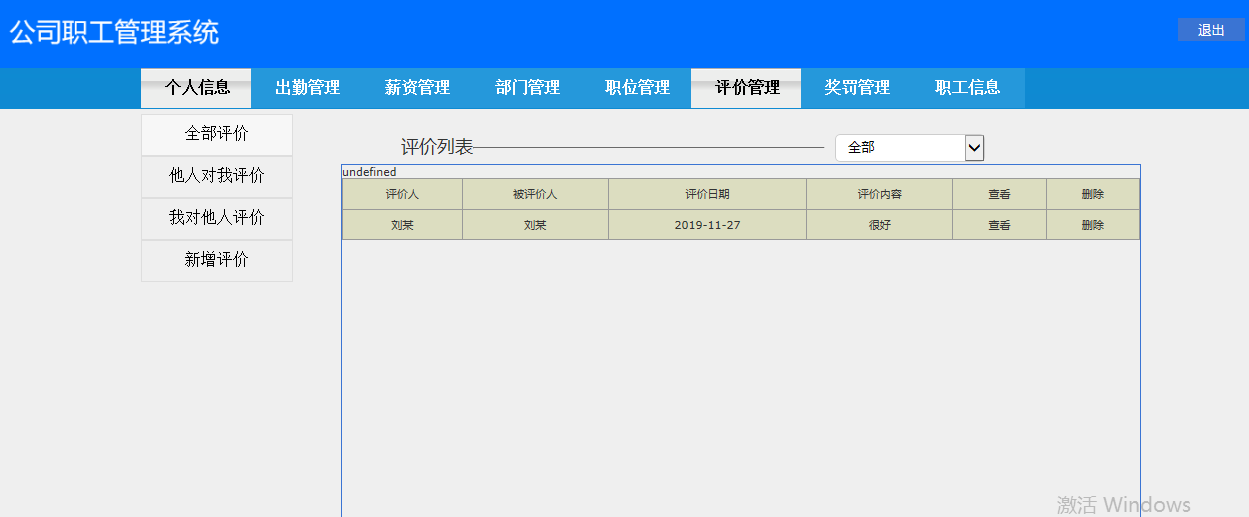The width and height of the screenshot is (1249, 517).
Task: Expand the 全部 filter dropdown arrow
Action: 974,148
